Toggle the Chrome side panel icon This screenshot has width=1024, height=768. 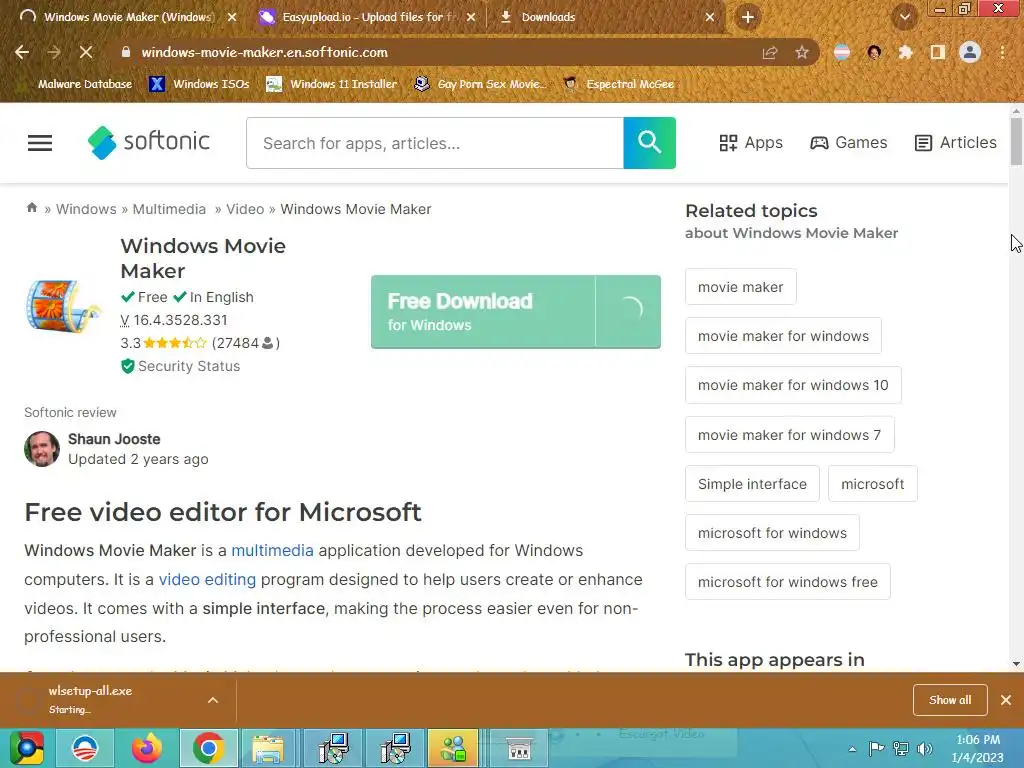[938, 52]
